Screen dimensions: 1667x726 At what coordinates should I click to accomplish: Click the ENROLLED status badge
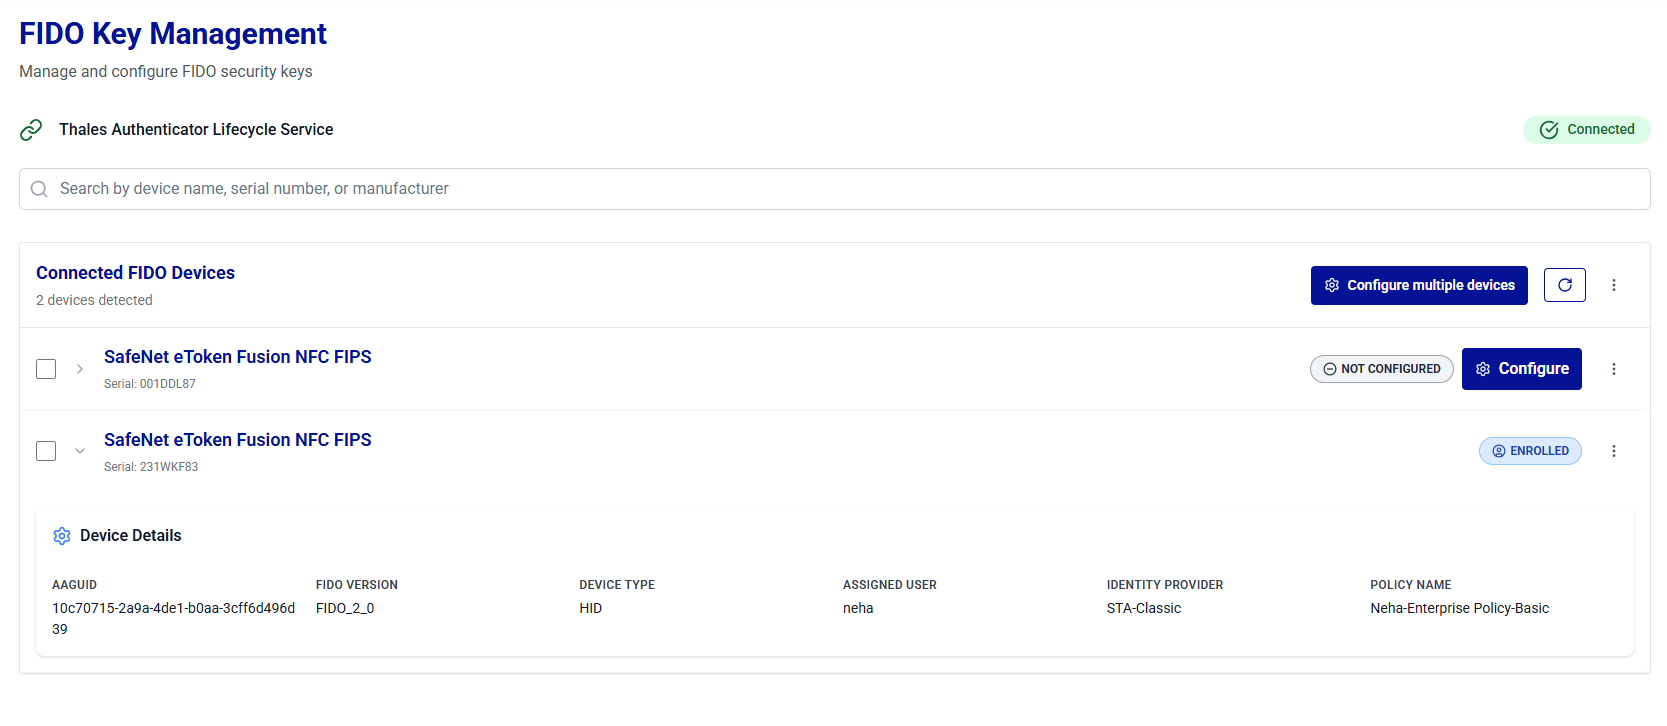(x=1530, y=451)
